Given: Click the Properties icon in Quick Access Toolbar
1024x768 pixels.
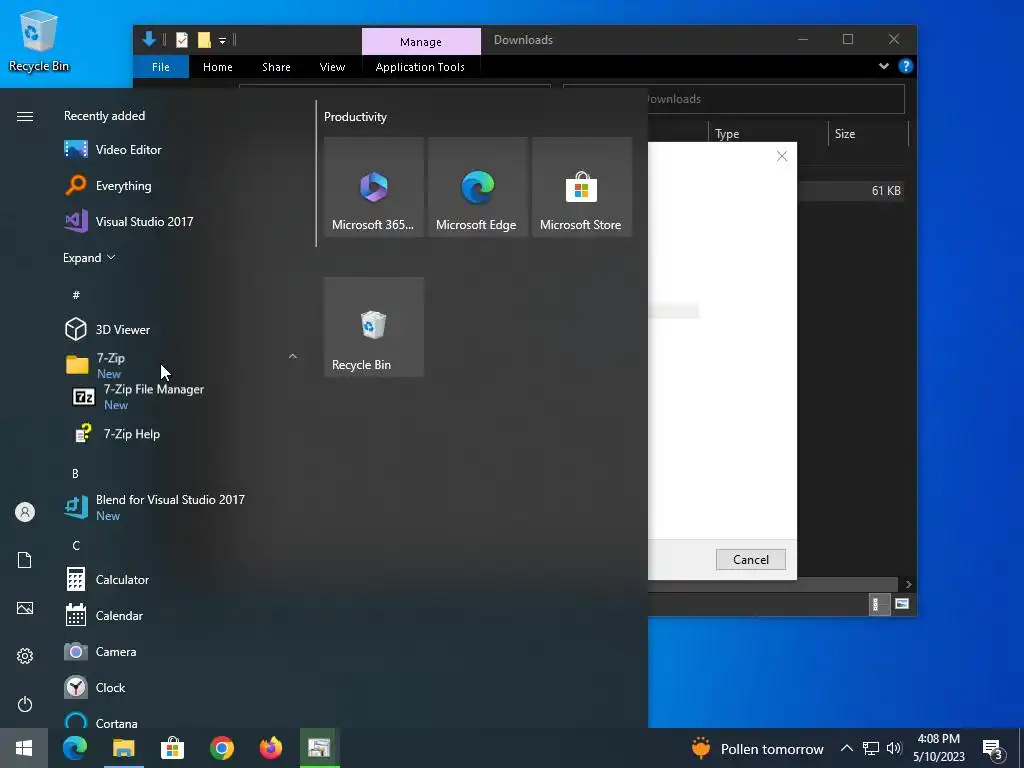Looking at the screenshot, I should click(182, 40).
